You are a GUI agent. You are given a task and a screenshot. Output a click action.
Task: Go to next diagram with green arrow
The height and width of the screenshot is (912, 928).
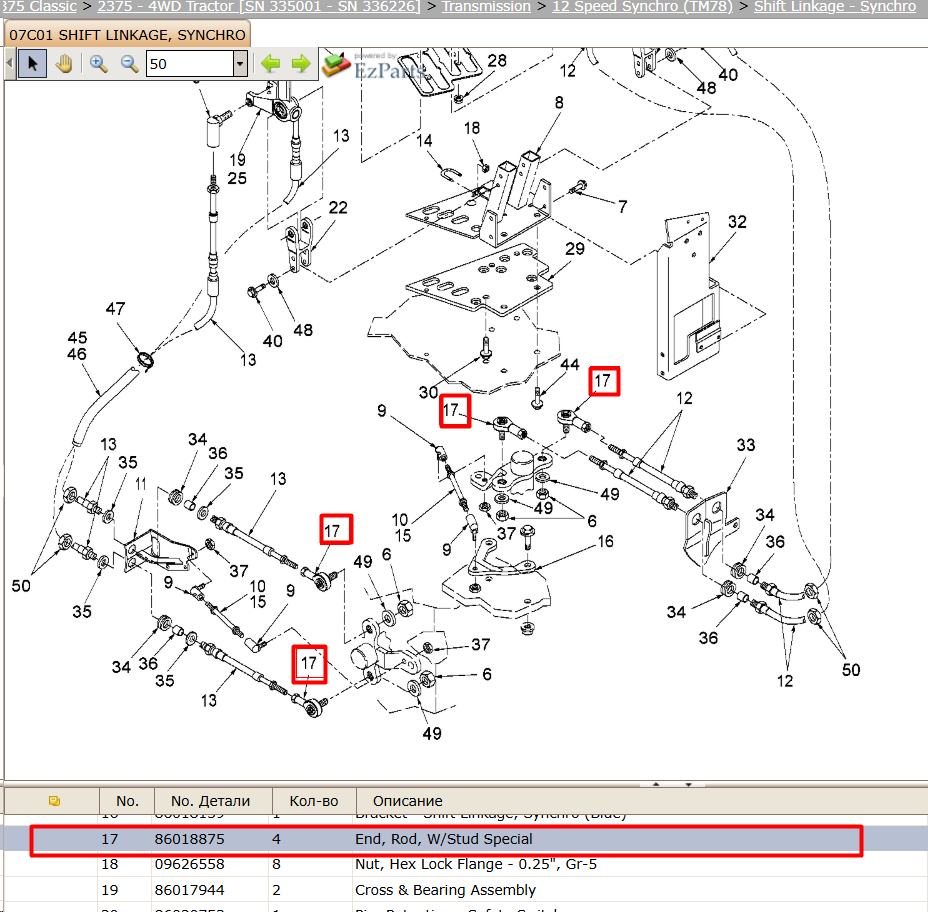pos(301,63)
